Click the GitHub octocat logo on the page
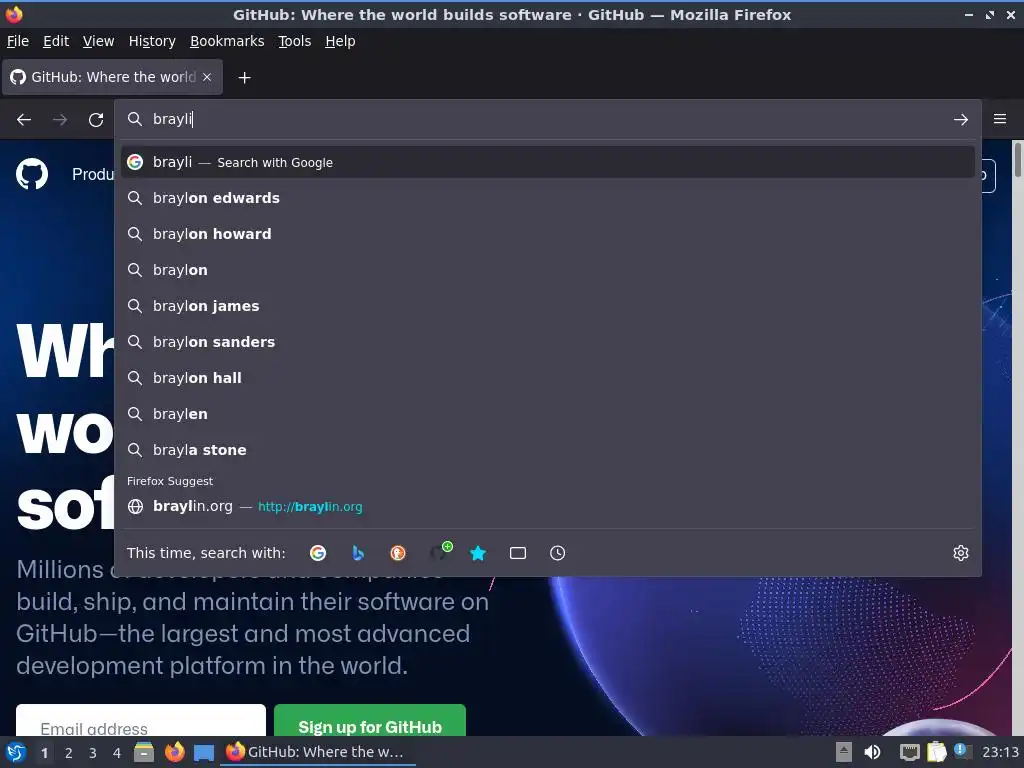This screenshot has height=768, width=1024. point(32,174)
